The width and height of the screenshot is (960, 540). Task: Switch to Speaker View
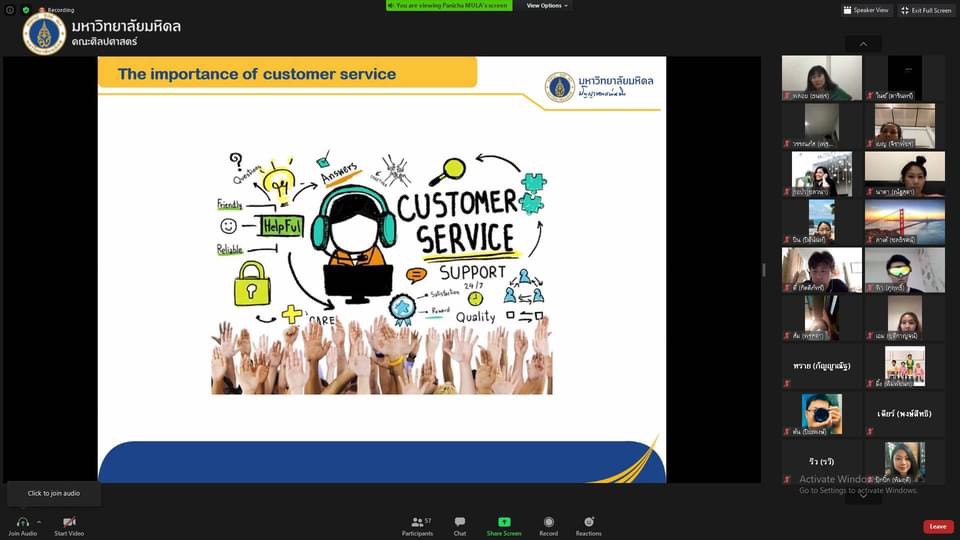click(x=866, y=10)
